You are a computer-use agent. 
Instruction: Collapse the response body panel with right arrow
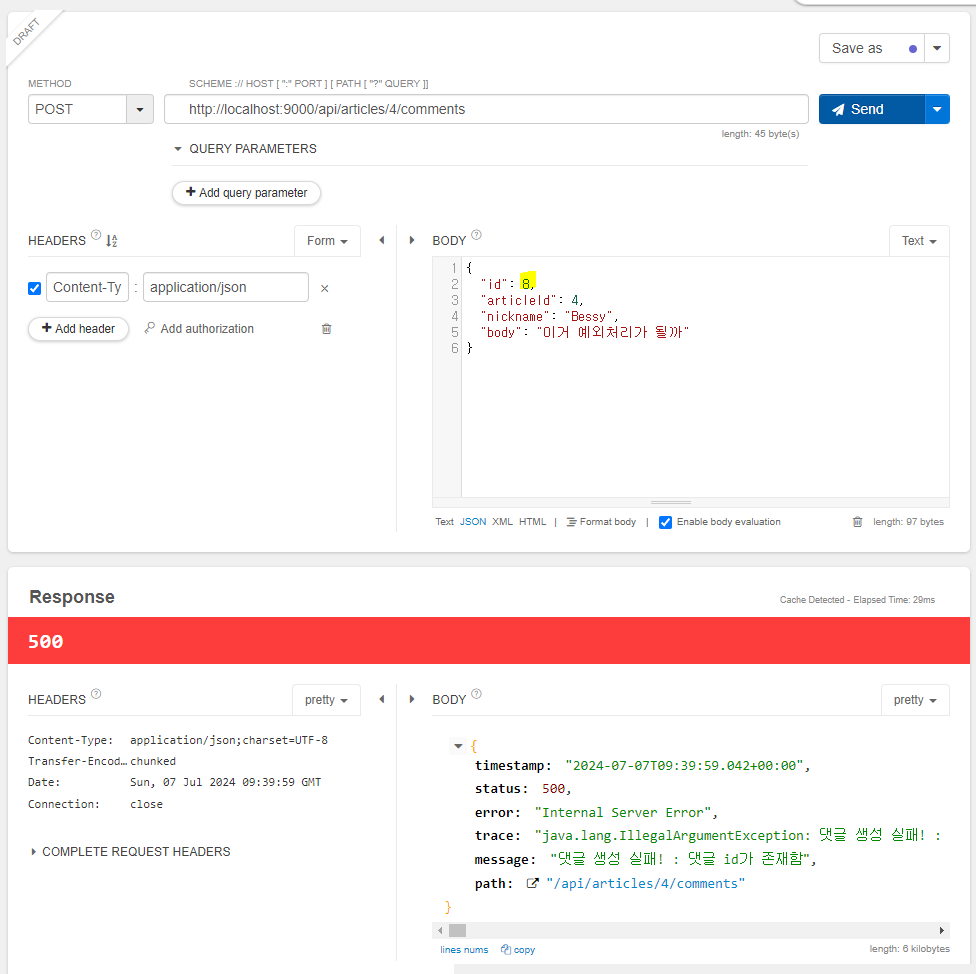[x=411, y=700]
